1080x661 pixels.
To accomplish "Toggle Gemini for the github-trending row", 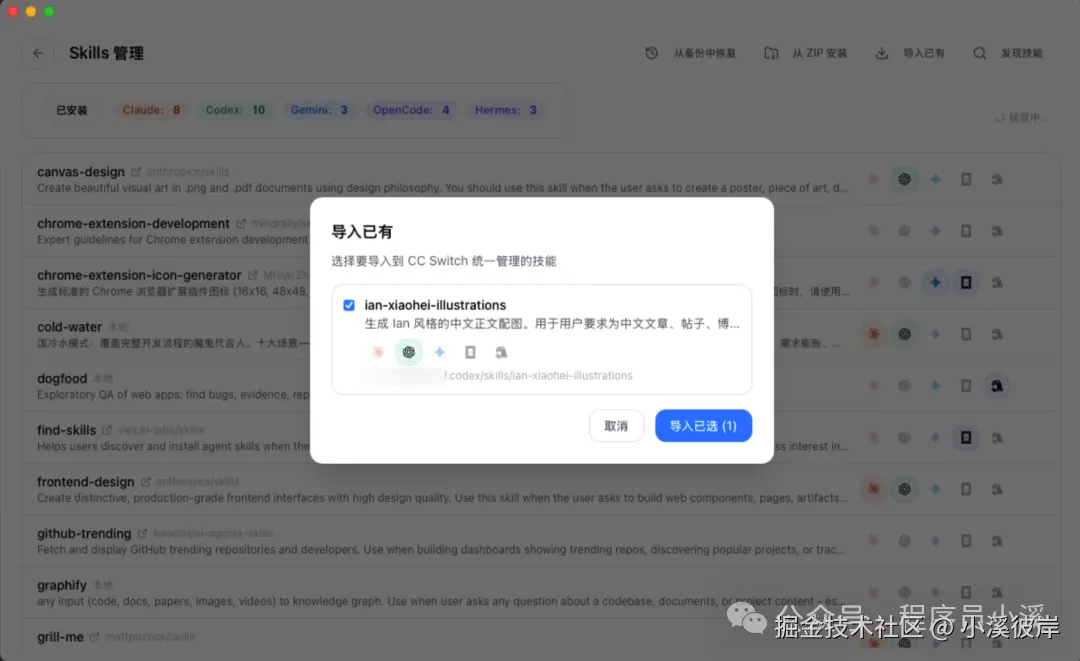I will (x=935, y=541).
